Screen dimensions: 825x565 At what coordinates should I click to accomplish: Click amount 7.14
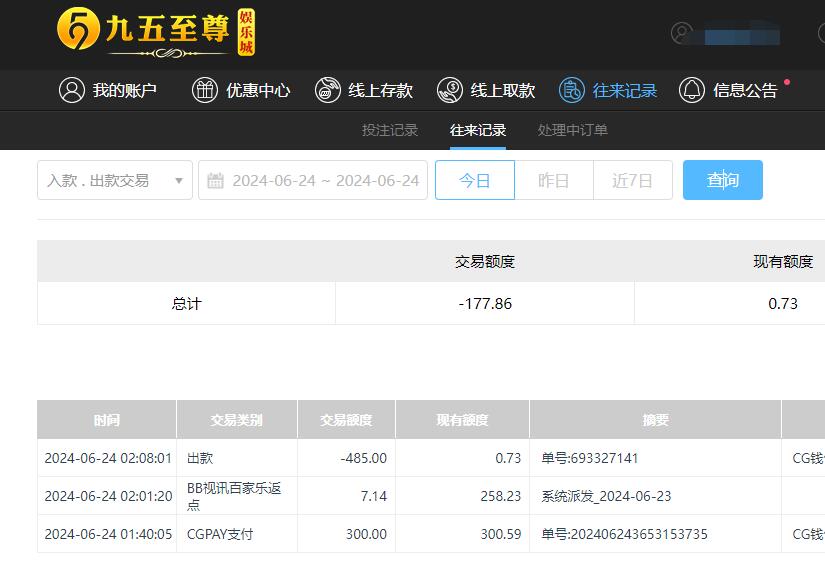coord(374,496)
